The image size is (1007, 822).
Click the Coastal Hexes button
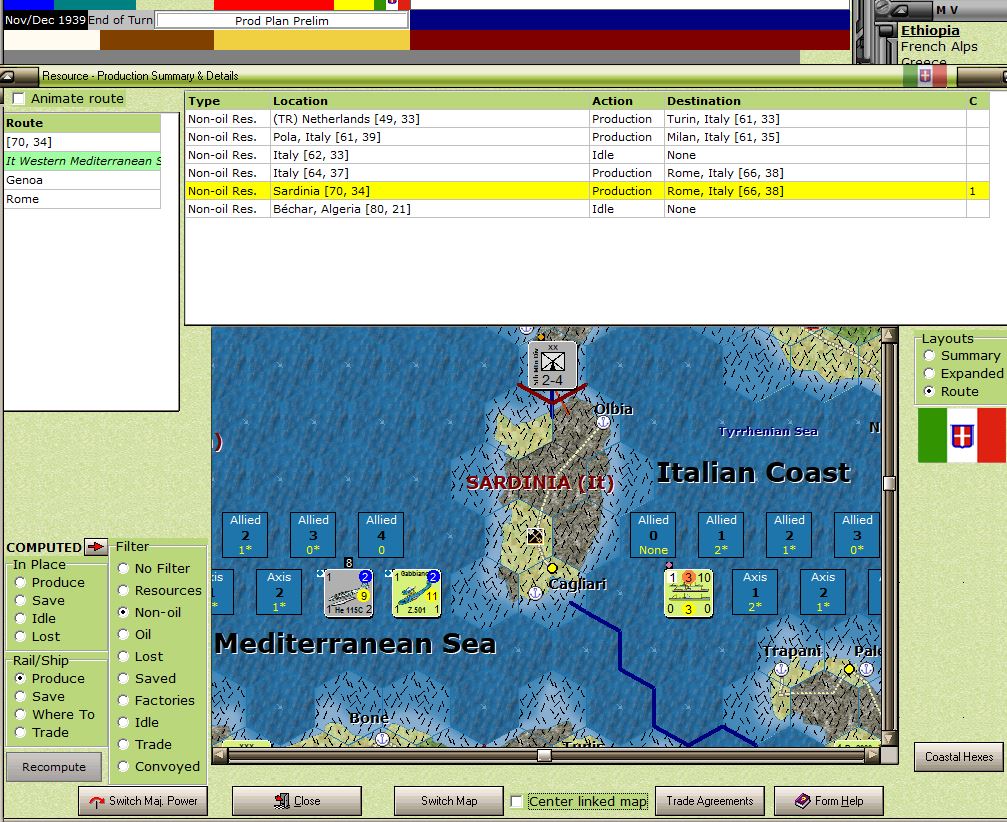coord(957,757)
